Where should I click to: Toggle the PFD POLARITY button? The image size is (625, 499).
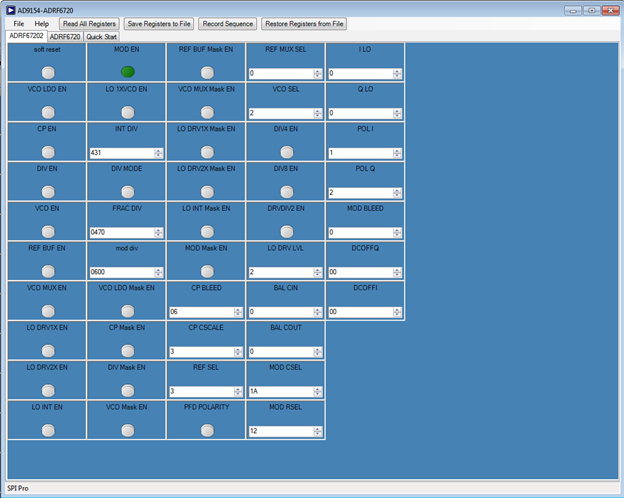[x=207, y=430]
